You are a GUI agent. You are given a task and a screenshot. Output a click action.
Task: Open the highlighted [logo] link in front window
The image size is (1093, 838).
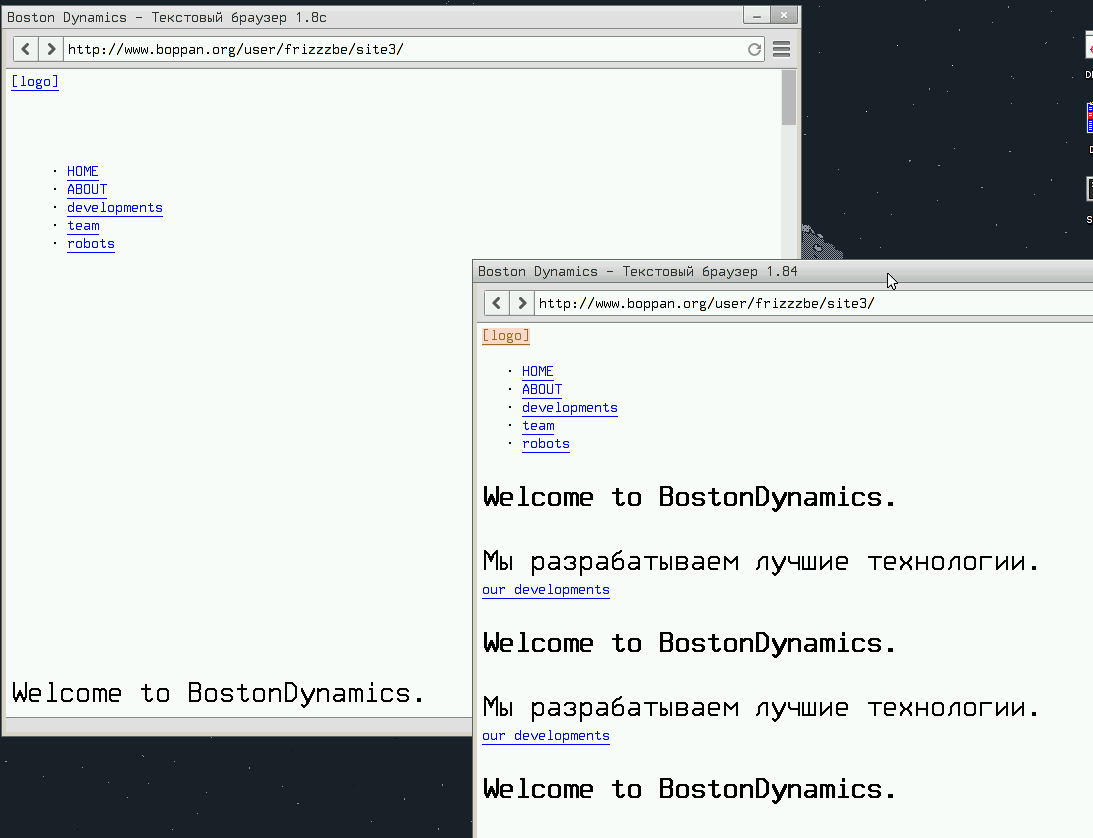pos(506,336)
